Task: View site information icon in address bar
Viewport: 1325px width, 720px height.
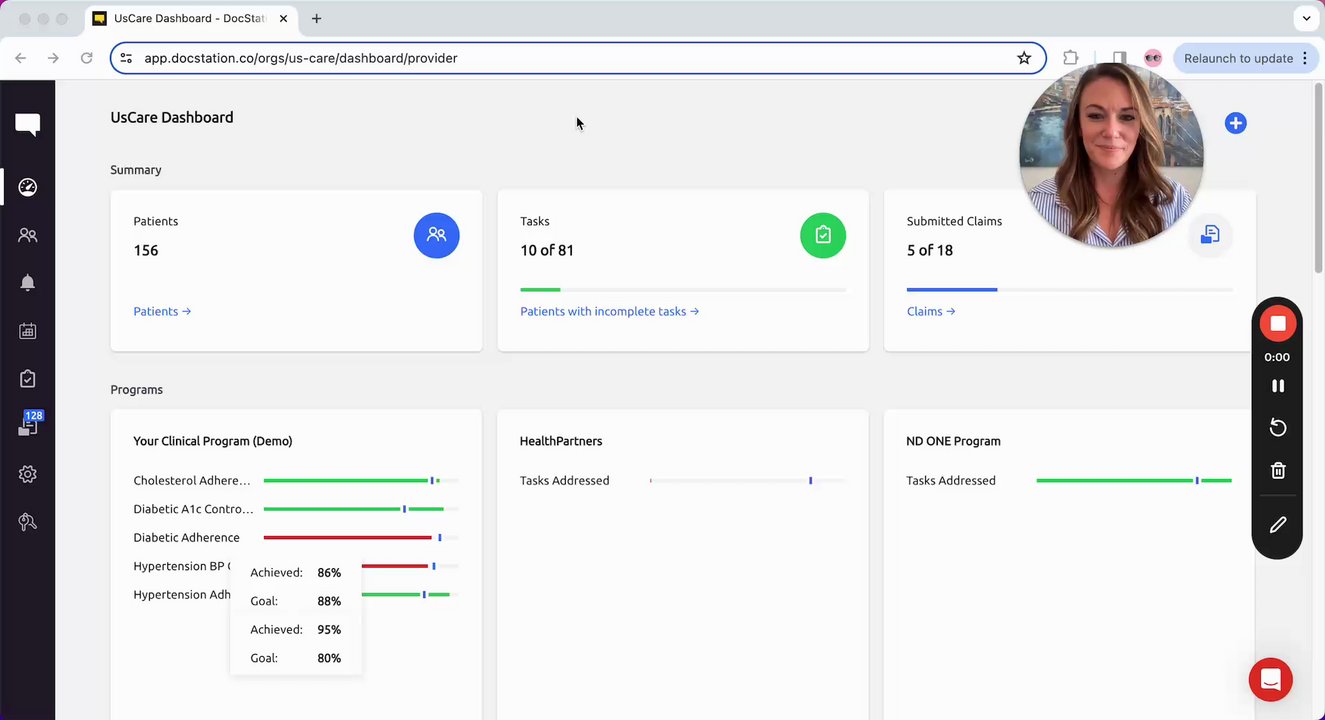Action: (x=126, y=58)
